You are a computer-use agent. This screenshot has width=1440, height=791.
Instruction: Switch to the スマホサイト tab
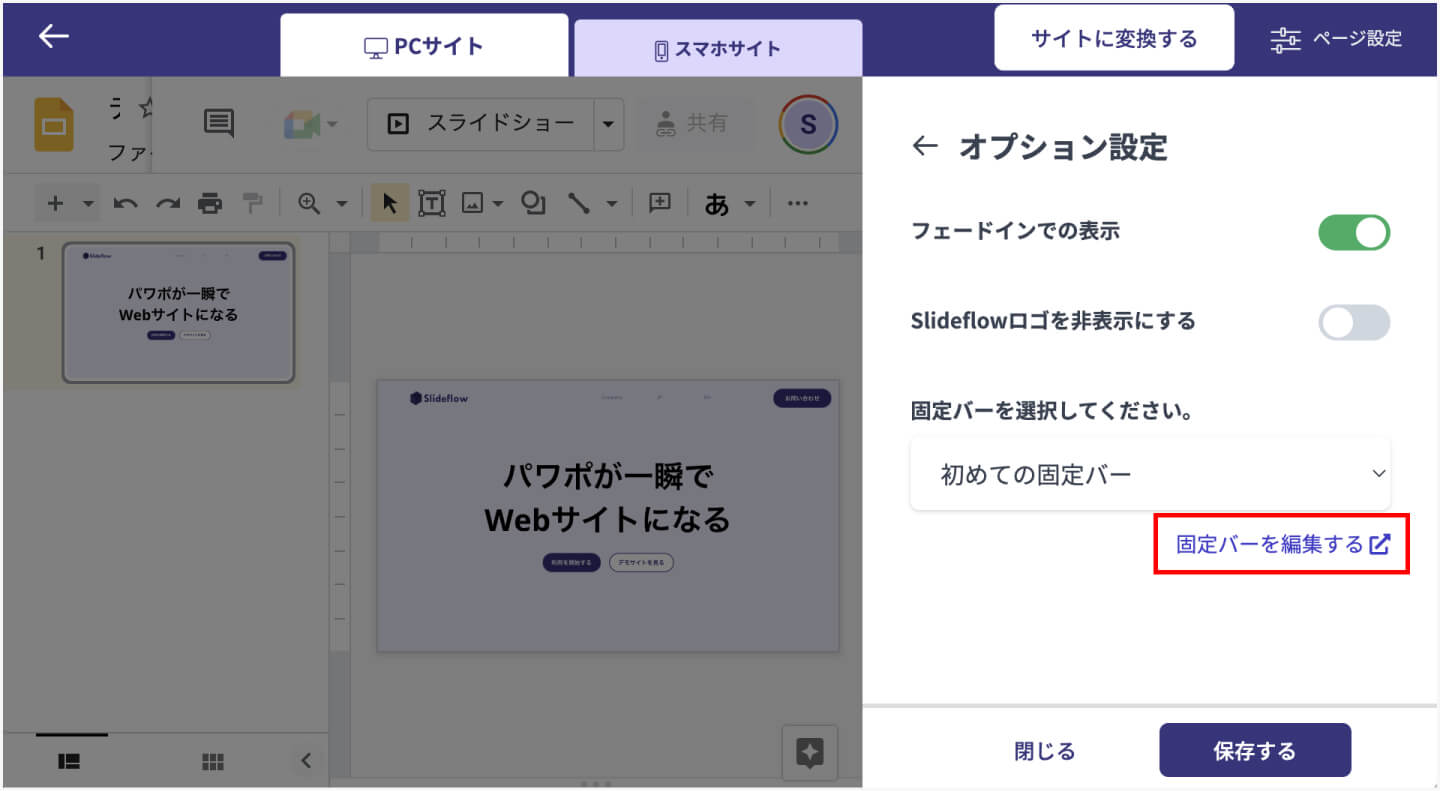[717, 48]
